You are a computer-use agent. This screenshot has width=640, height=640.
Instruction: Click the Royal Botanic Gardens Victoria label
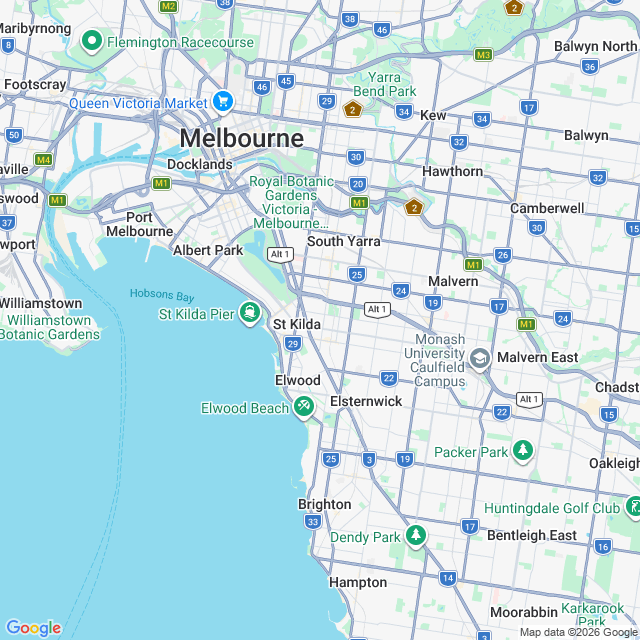(291, 202)
